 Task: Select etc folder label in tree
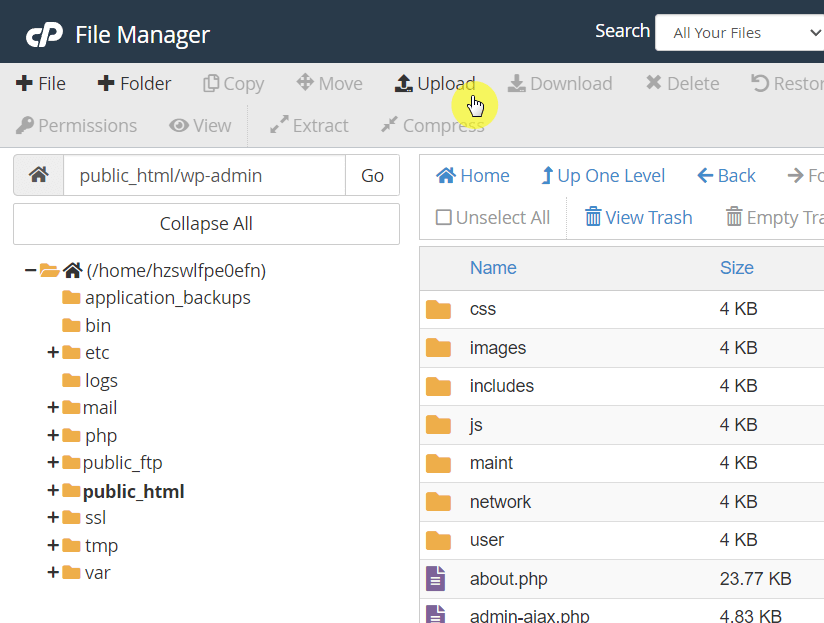click(x=97, y=352)
